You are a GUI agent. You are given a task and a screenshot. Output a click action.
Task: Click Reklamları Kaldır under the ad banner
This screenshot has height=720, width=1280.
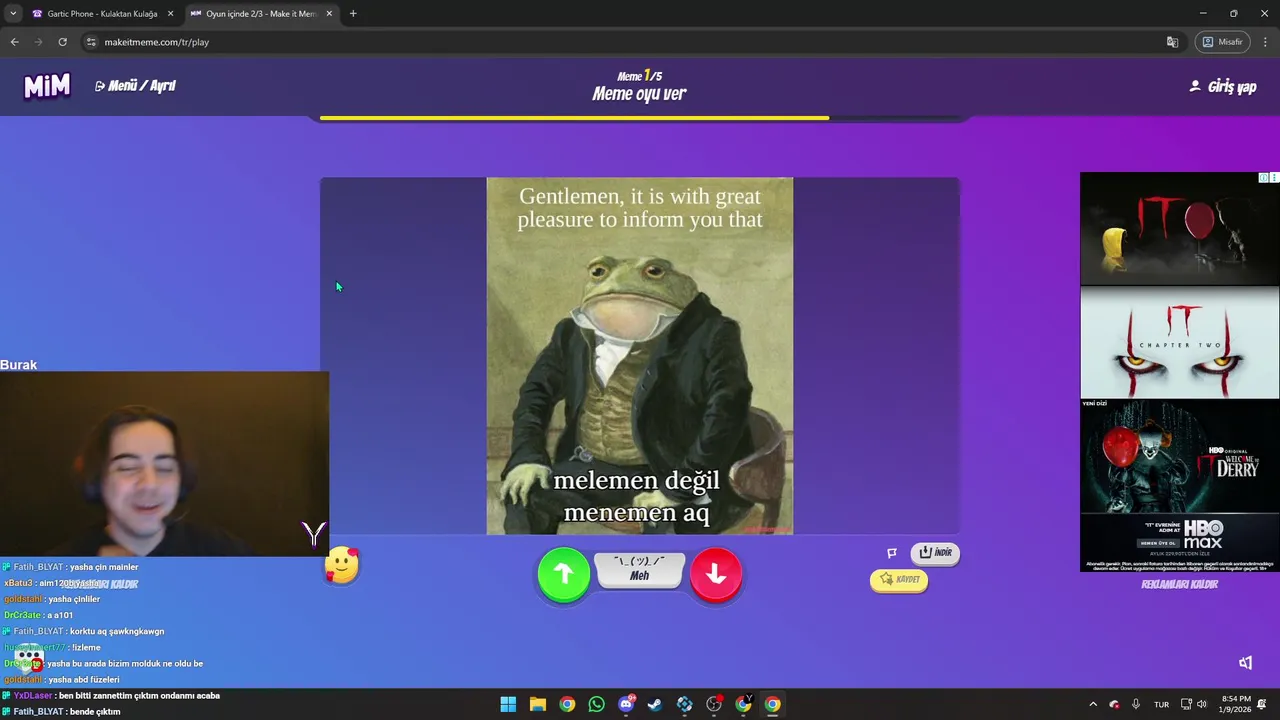(x=1179, y=585)
